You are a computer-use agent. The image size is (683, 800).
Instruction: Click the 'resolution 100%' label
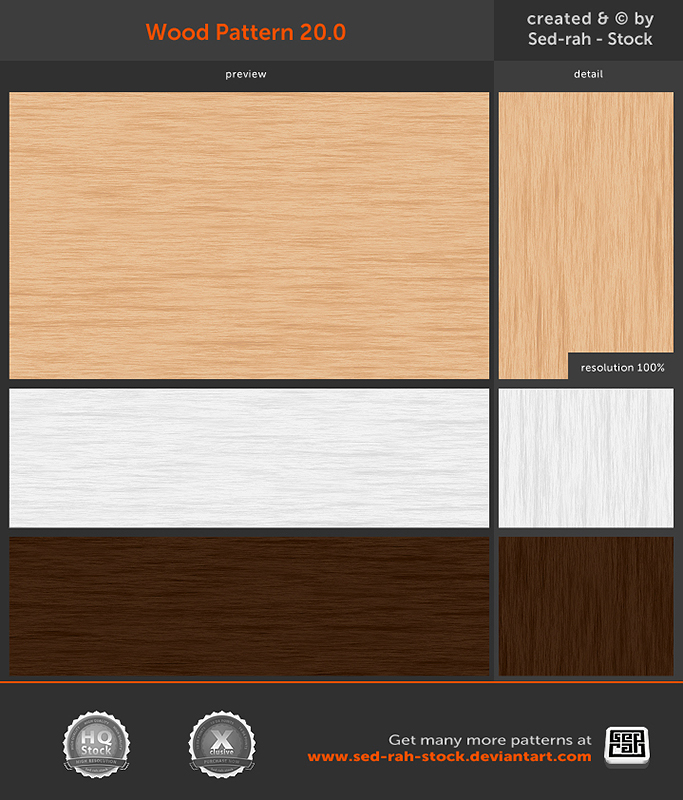point(622,367)
